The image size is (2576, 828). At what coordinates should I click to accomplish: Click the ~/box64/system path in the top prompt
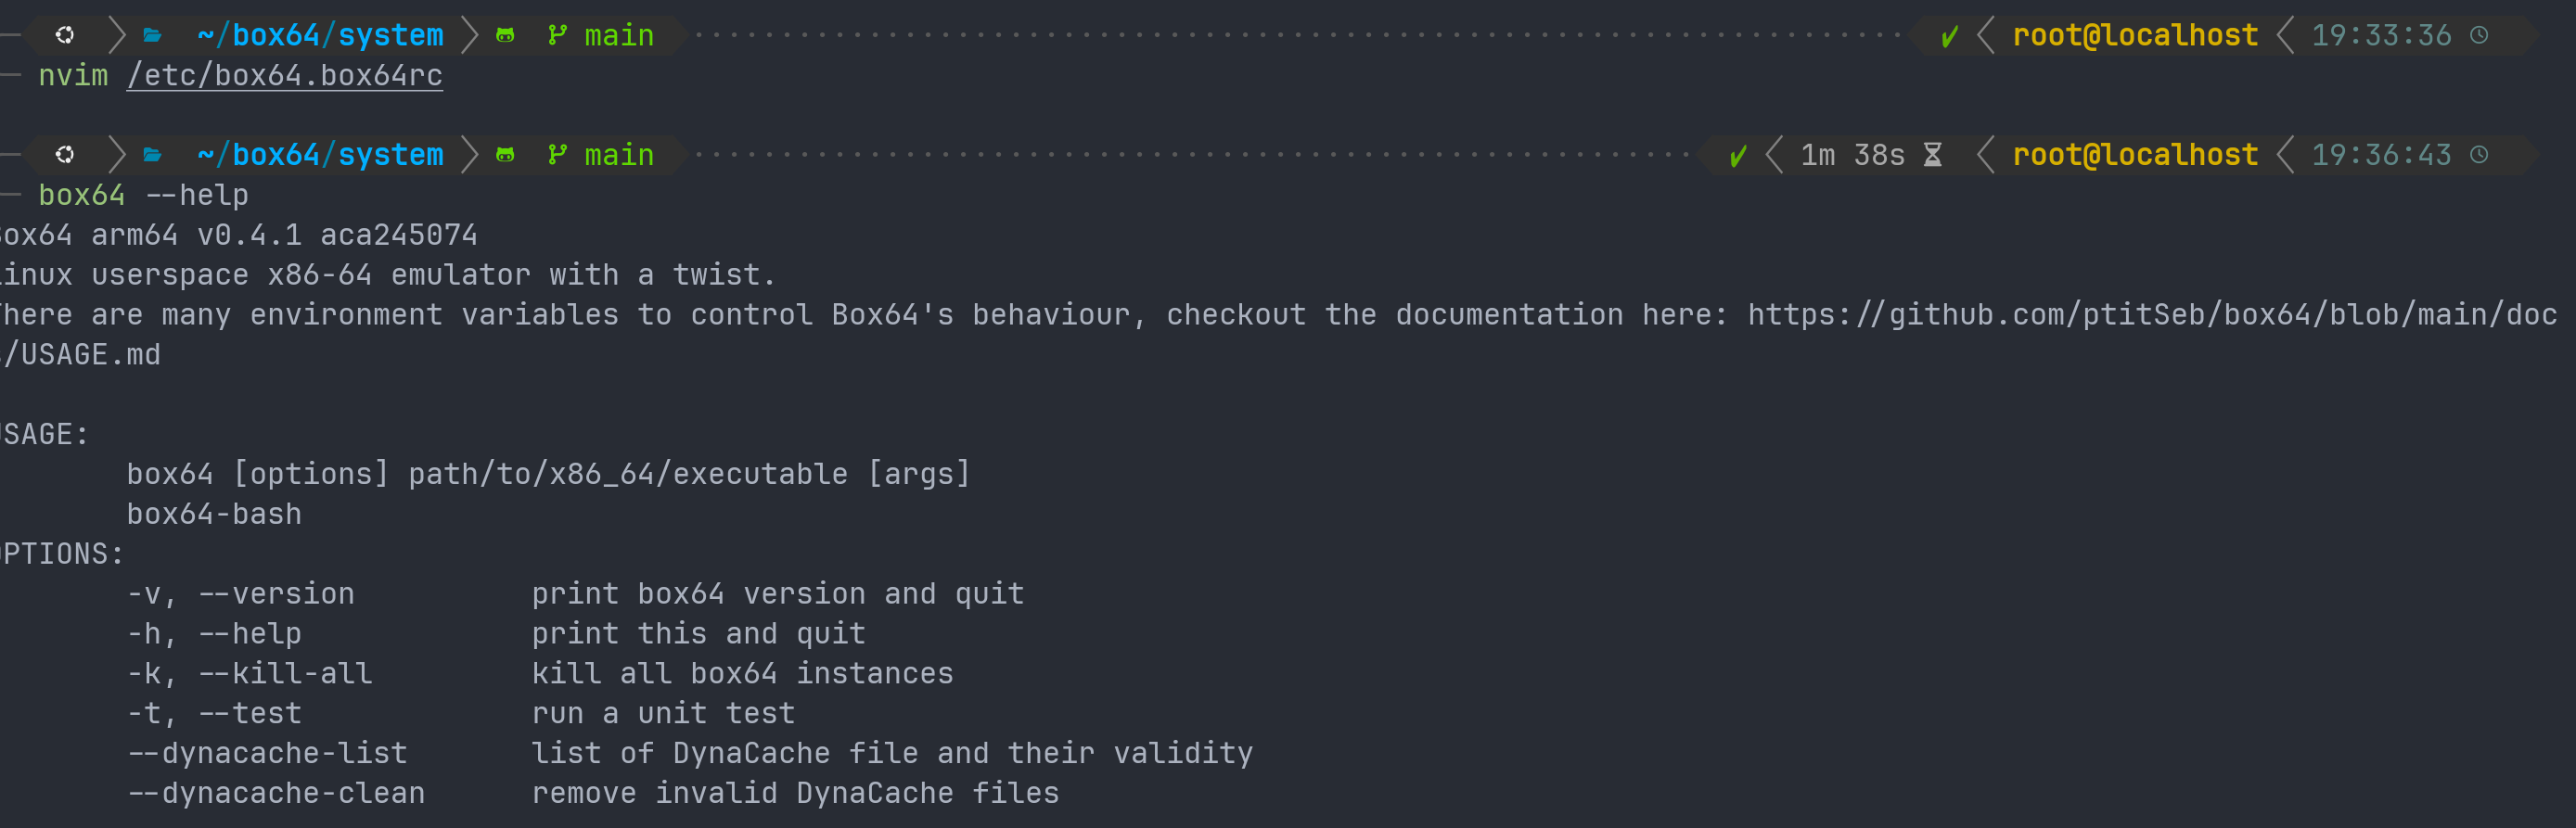(320, 35)
